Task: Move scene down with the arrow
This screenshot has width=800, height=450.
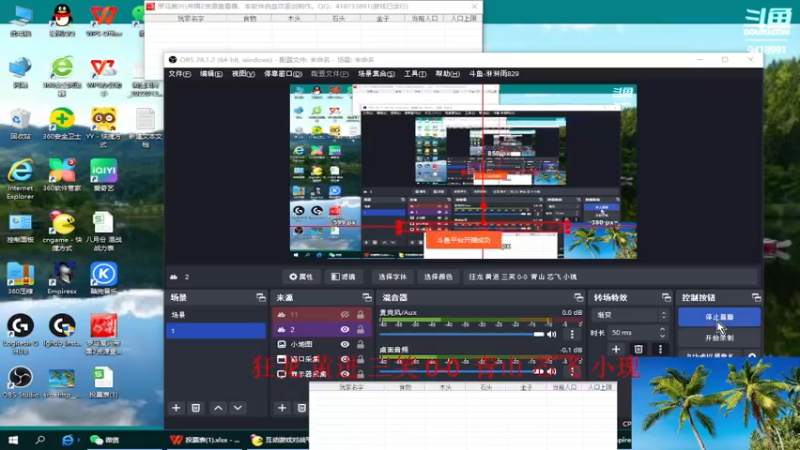Action: (238, 408)
